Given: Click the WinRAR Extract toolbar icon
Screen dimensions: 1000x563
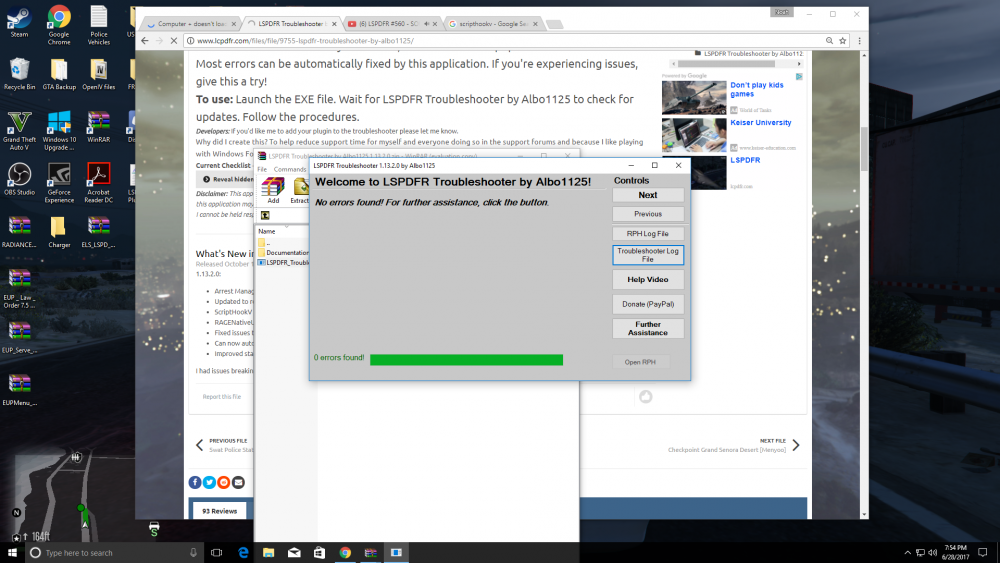Looking at the screenshot, I should tap(300, 191).
